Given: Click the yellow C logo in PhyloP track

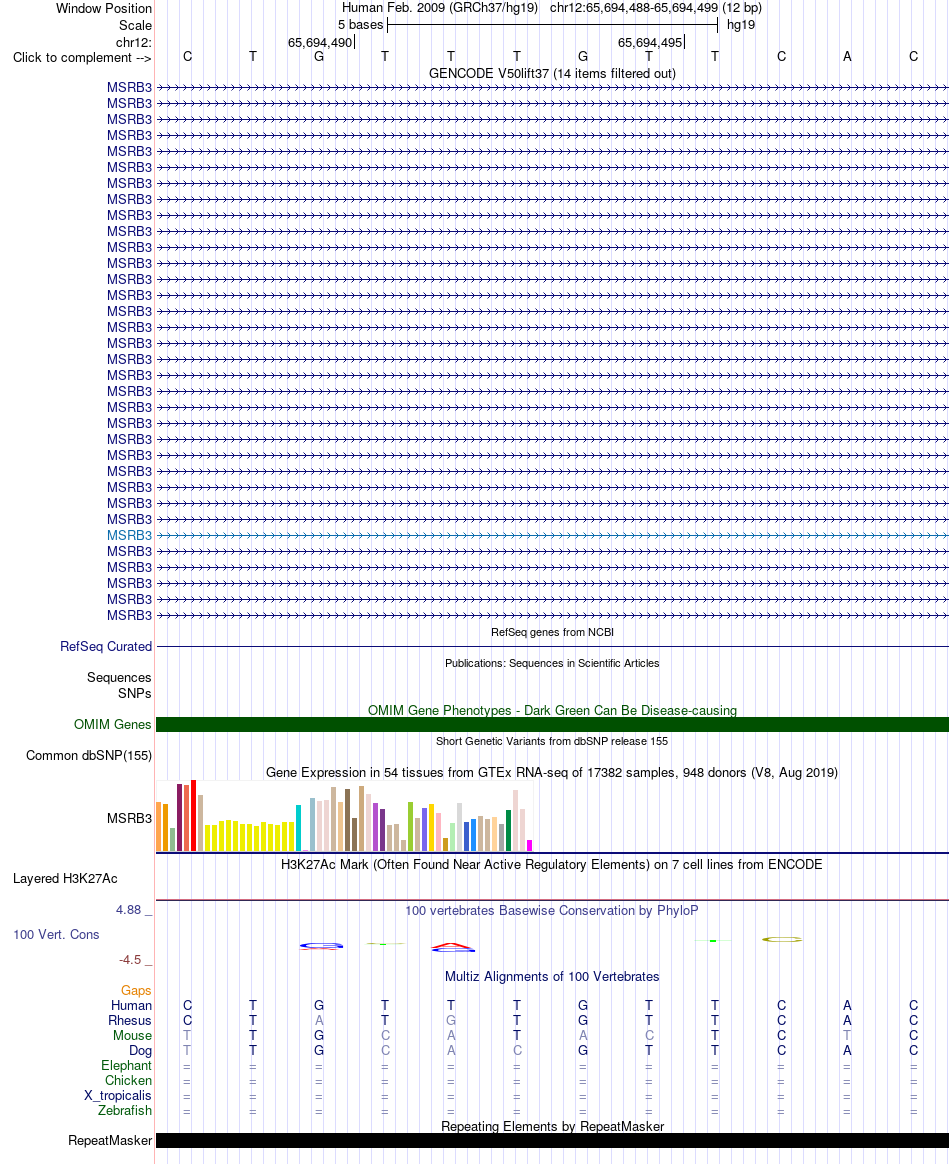Looking at the screenshot, I should (x=782, y=940).
